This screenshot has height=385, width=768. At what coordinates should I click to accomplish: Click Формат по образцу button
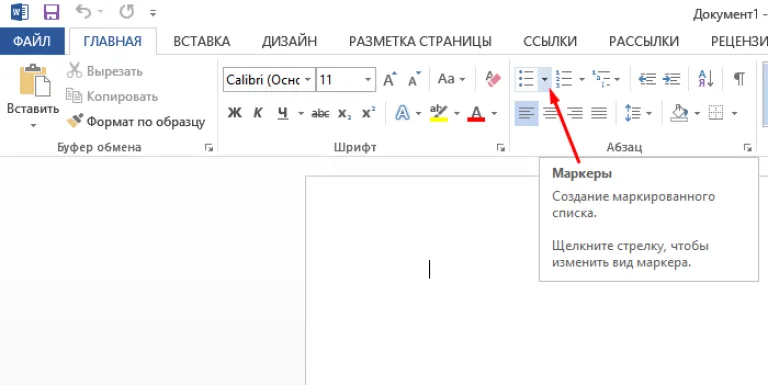click(x=136, y=122)
